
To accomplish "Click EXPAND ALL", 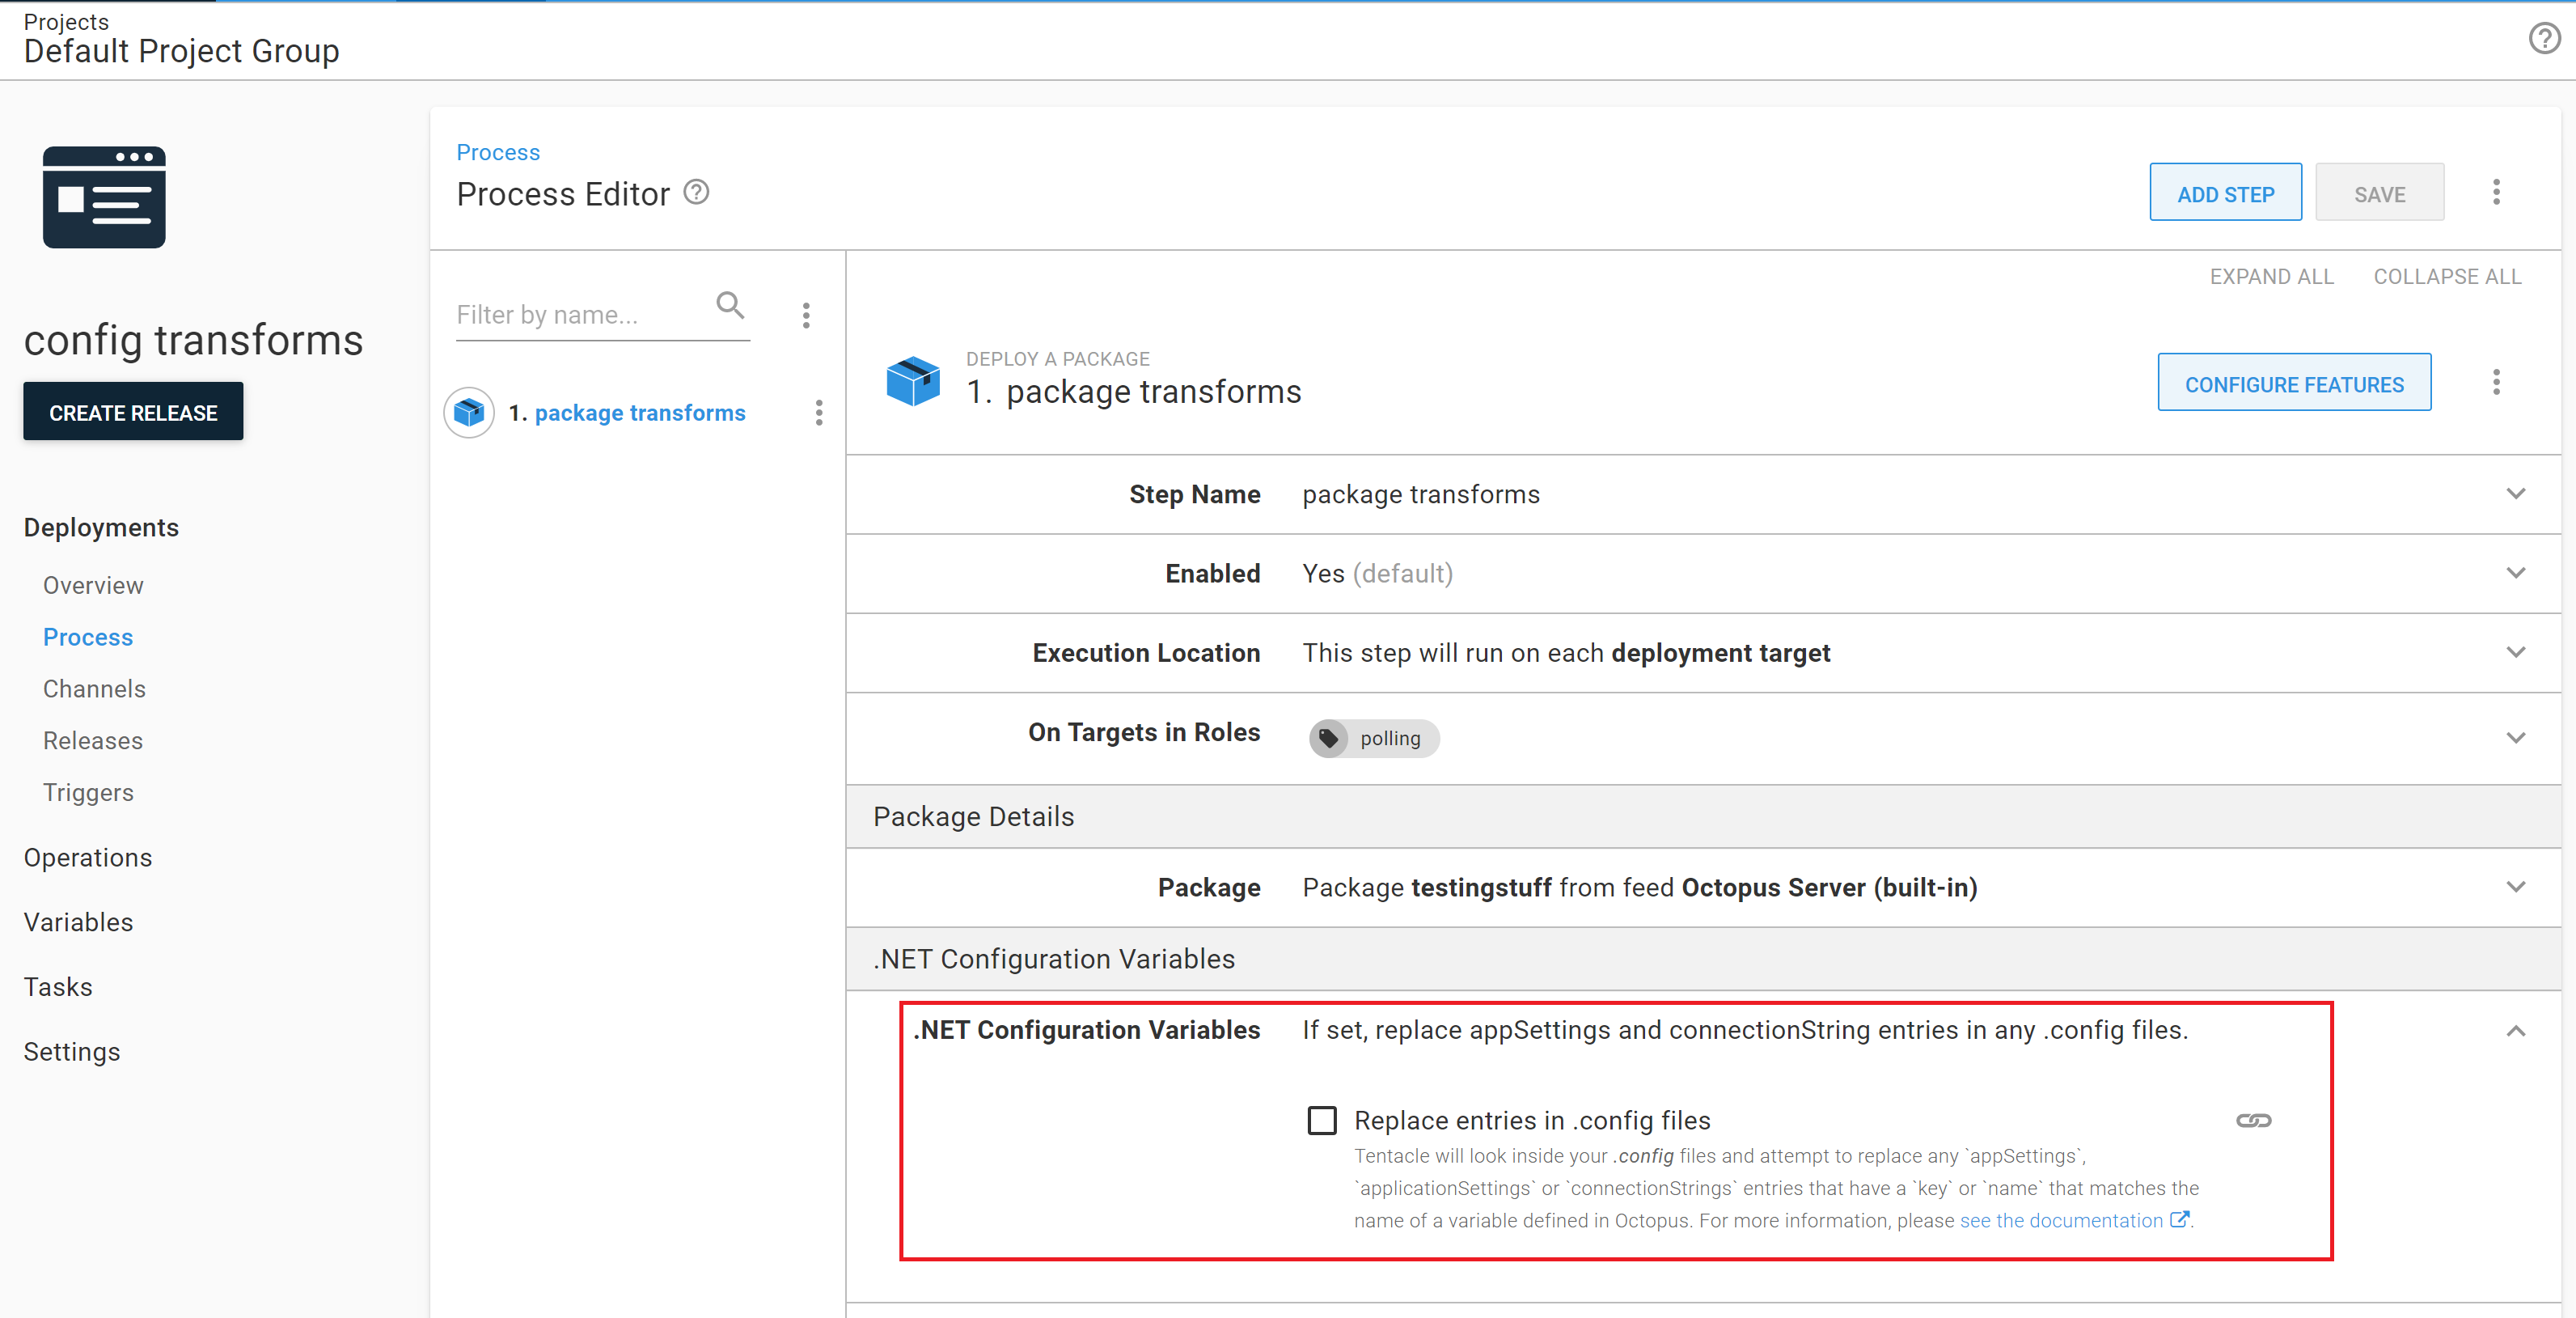I will [2271, 277].
